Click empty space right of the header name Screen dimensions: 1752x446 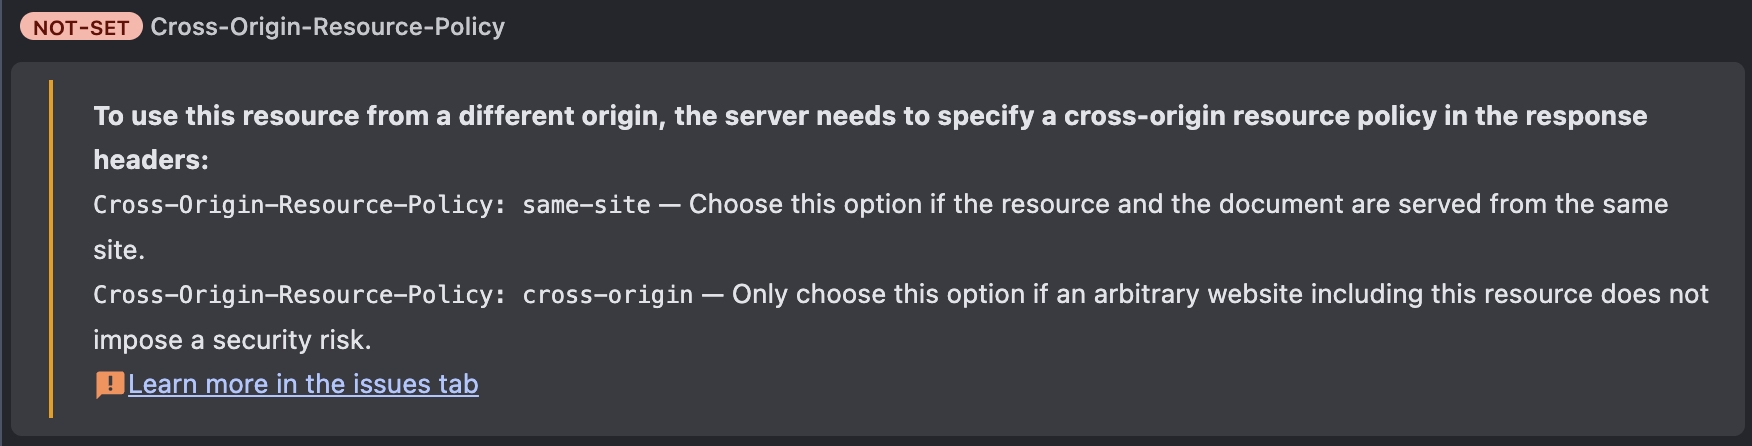pos(1100,27)
